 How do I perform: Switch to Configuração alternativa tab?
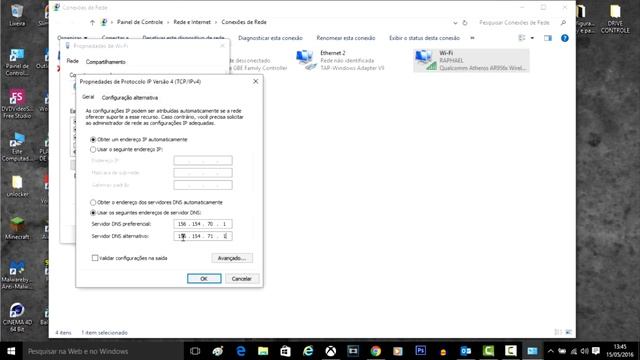130,98
